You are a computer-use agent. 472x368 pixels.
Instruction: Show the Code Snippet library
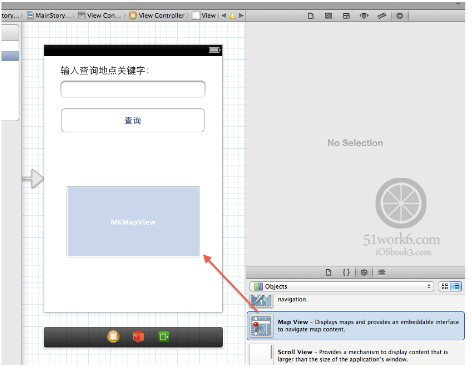[346, 272]
